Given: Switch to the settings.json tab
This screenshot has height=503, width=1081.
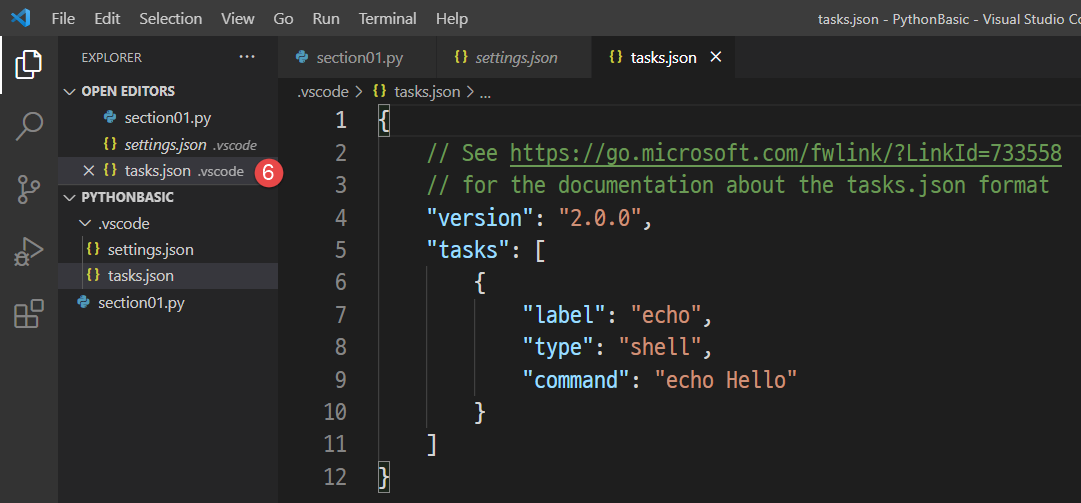Looking at the screenshot, I should (x=514, y=58).
